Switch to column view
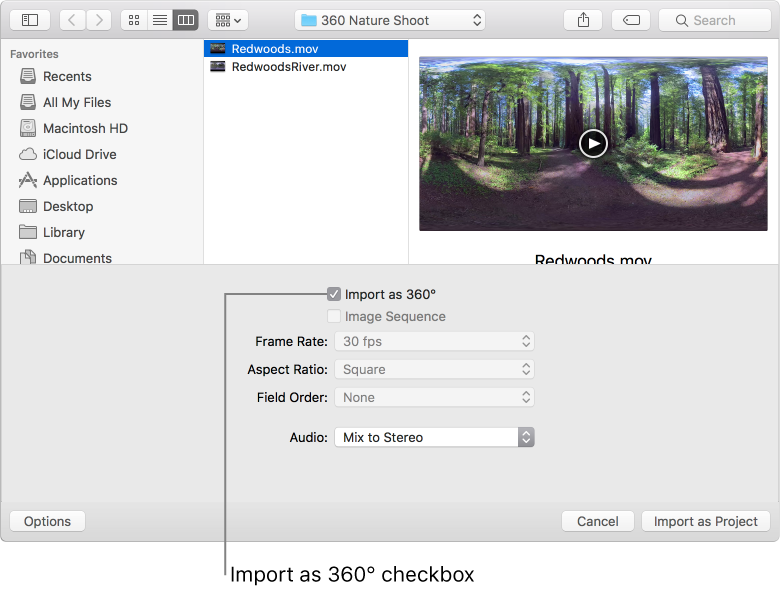This screenshot has width=780, height=592. point(186,20)
